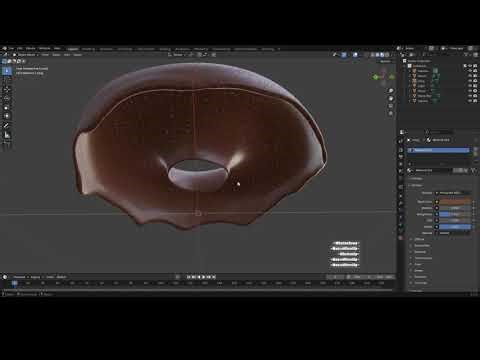Viewport: 480px width, 360px height.
Task: Select the Move tool
Action: coord(7,89)
